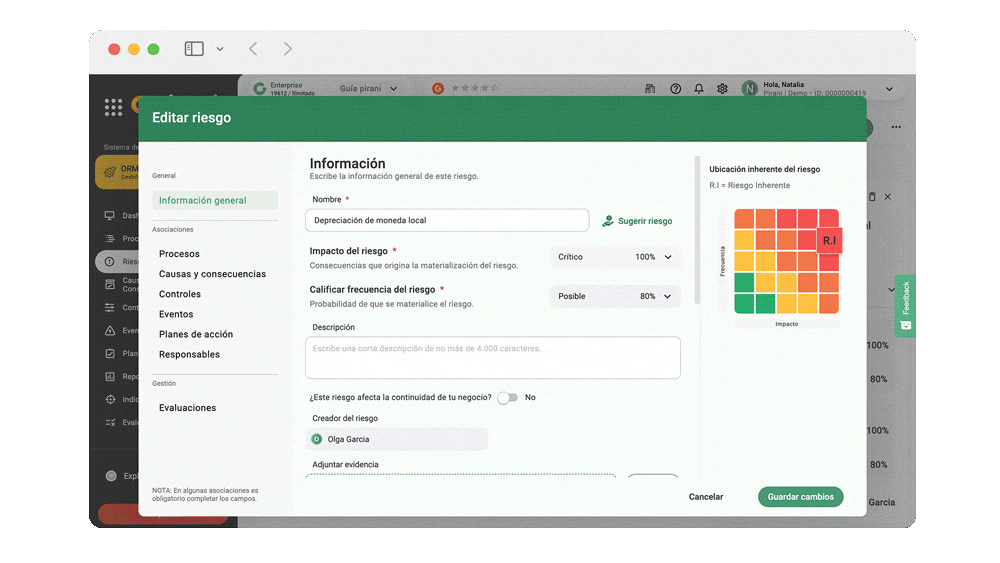Open the settings gear in top bar
This screenshot has width=1000, height=563.
click(722, 89)
